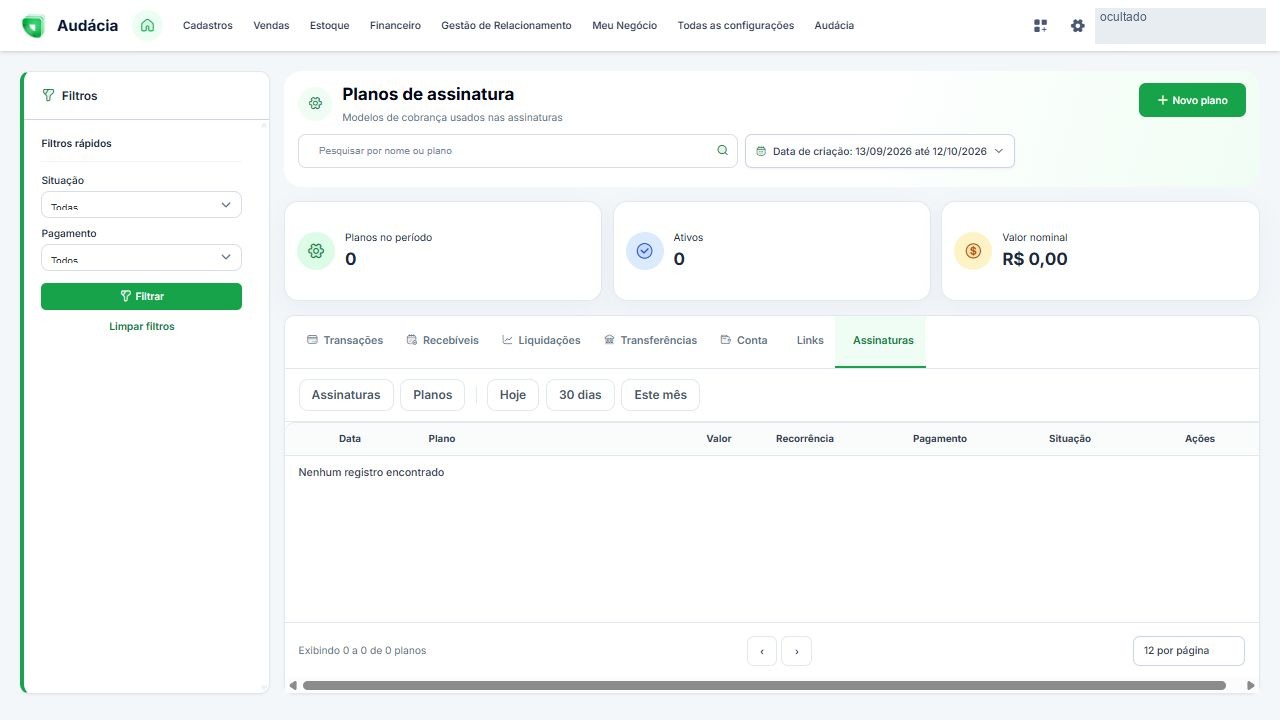The image size is (1280, 720).
Task: Open the Vendas menu
Action: click(271, 26)
